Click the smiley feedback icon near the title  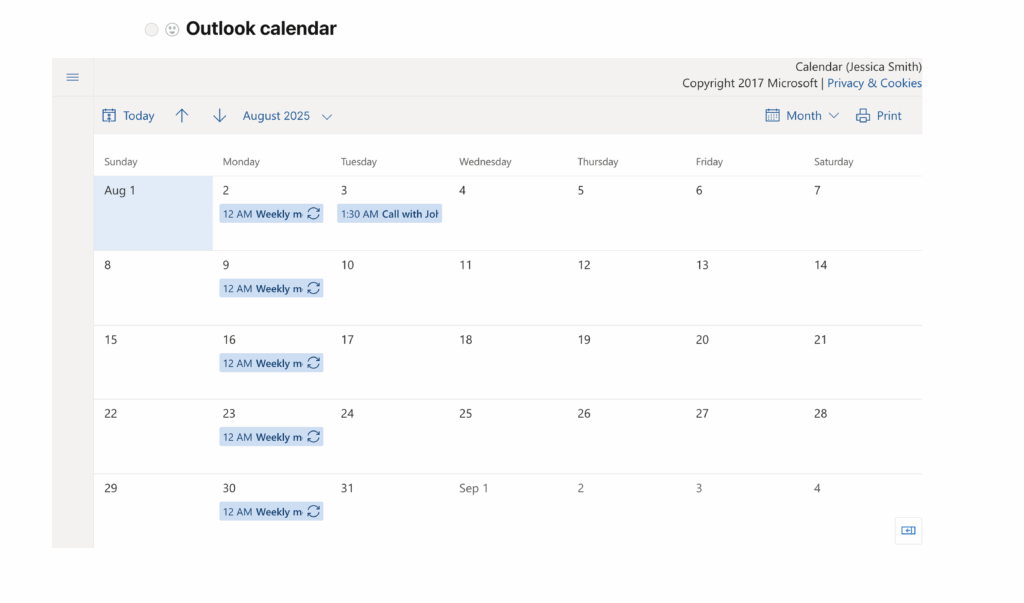[x=171, y=29]
